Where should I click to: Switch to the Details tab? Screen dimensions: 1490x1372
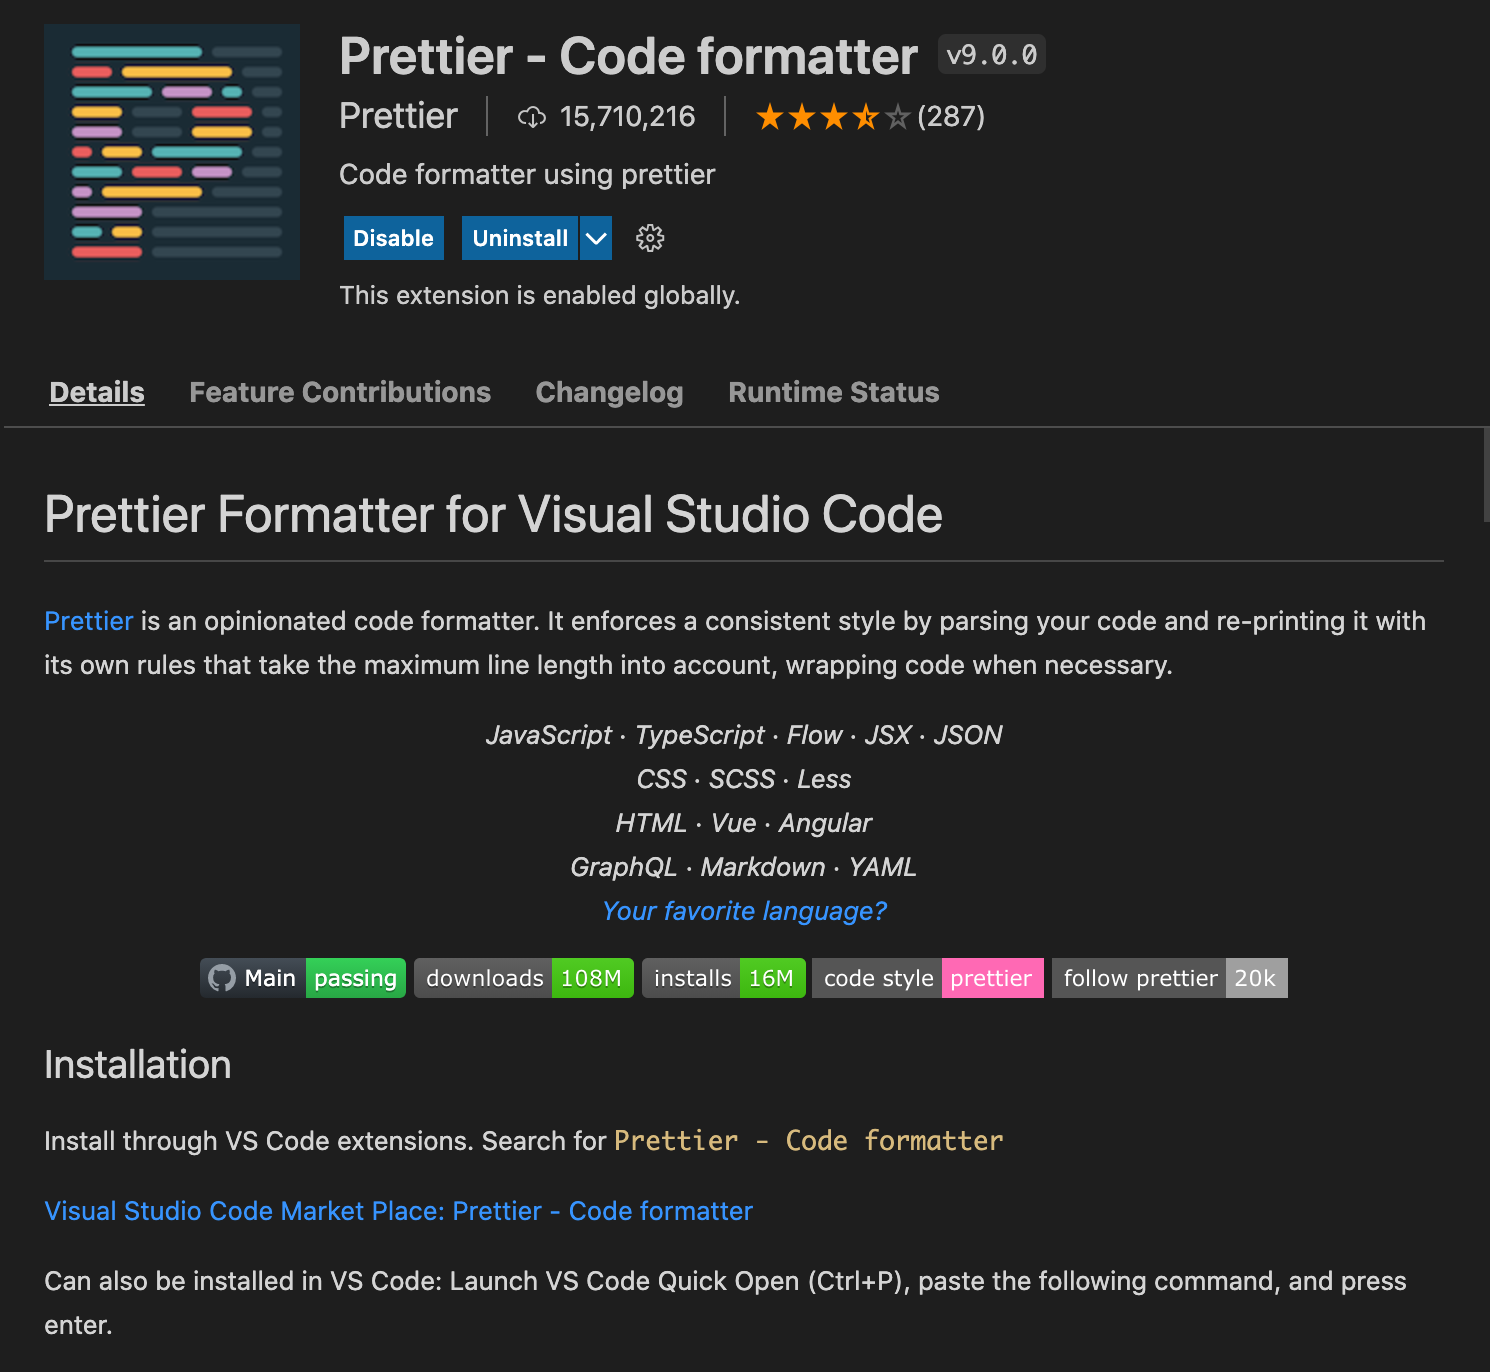97,392
